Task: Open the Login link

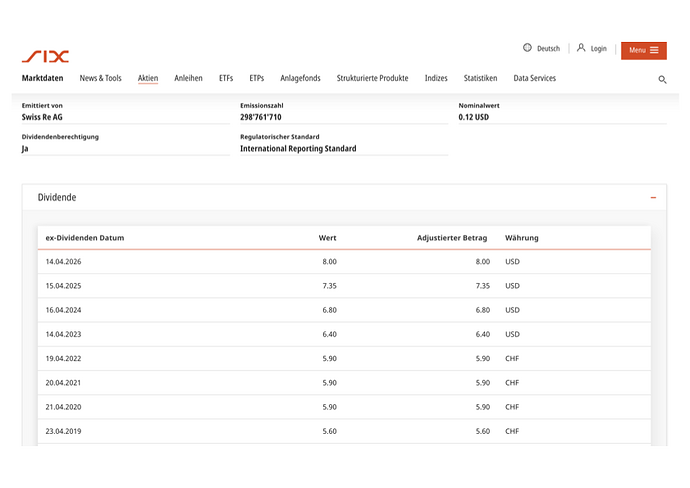Action: tap(598, 48)
